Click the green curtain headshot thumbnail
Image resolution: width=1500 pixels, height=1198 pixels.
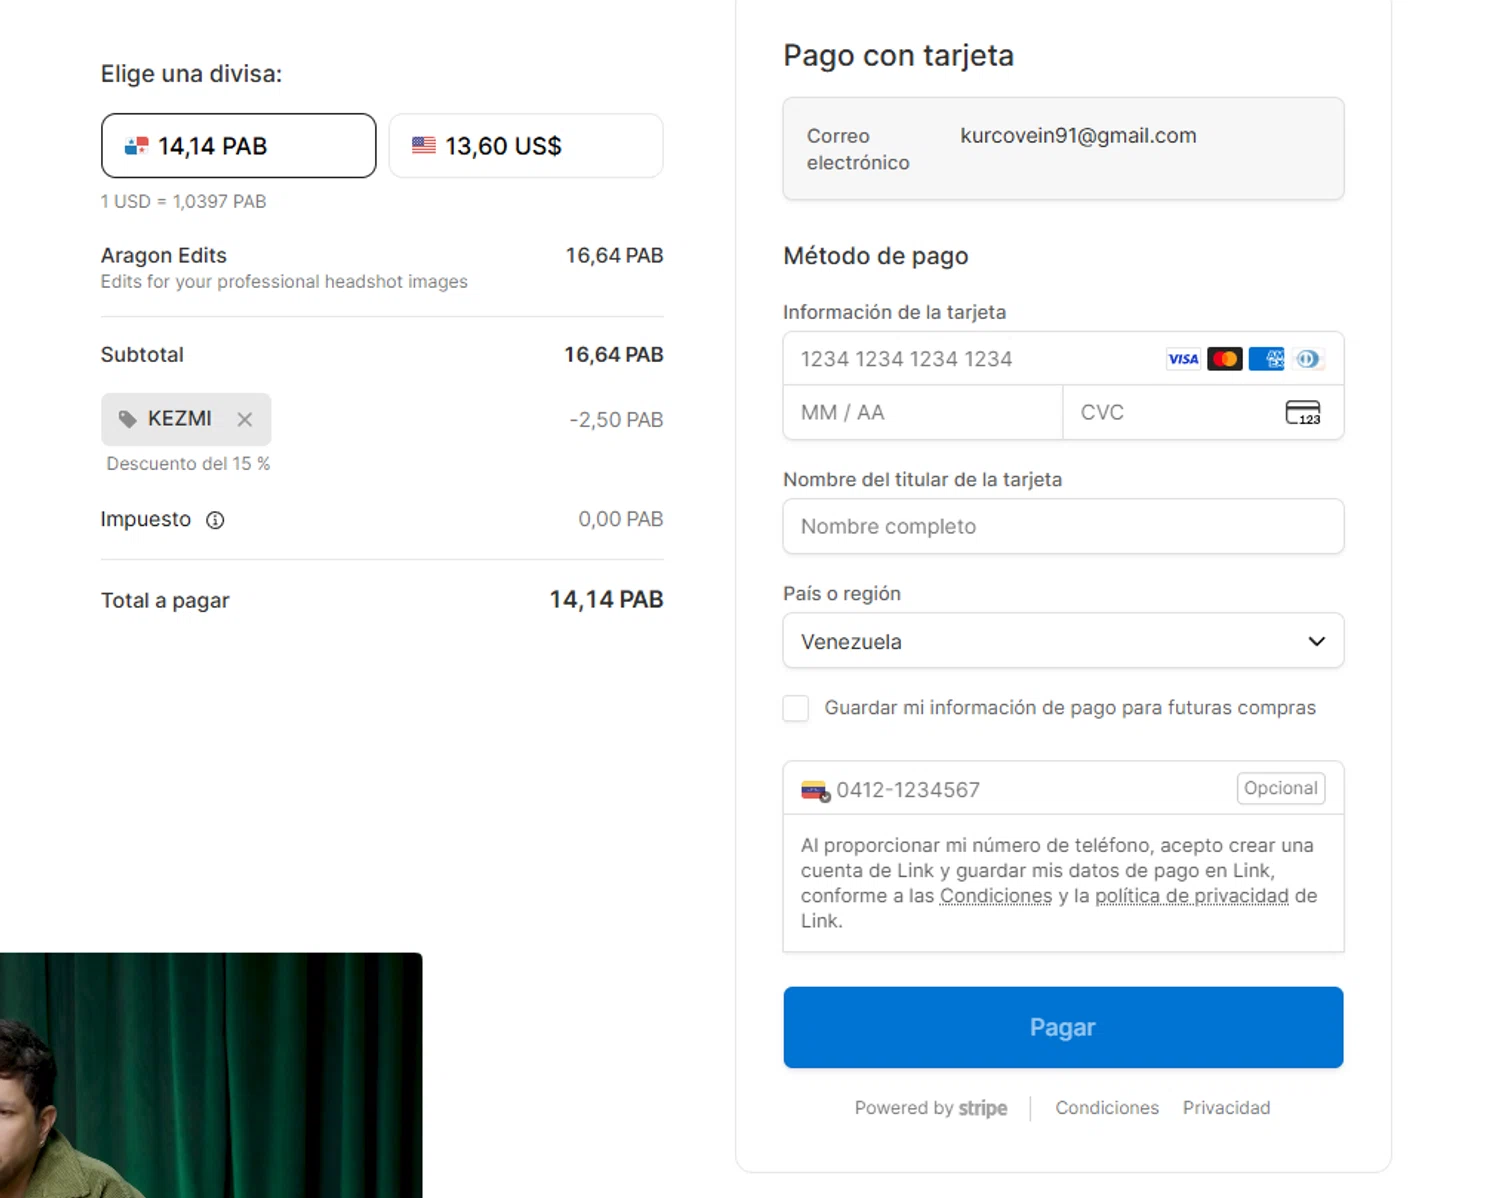click(x=211, y=1075)
